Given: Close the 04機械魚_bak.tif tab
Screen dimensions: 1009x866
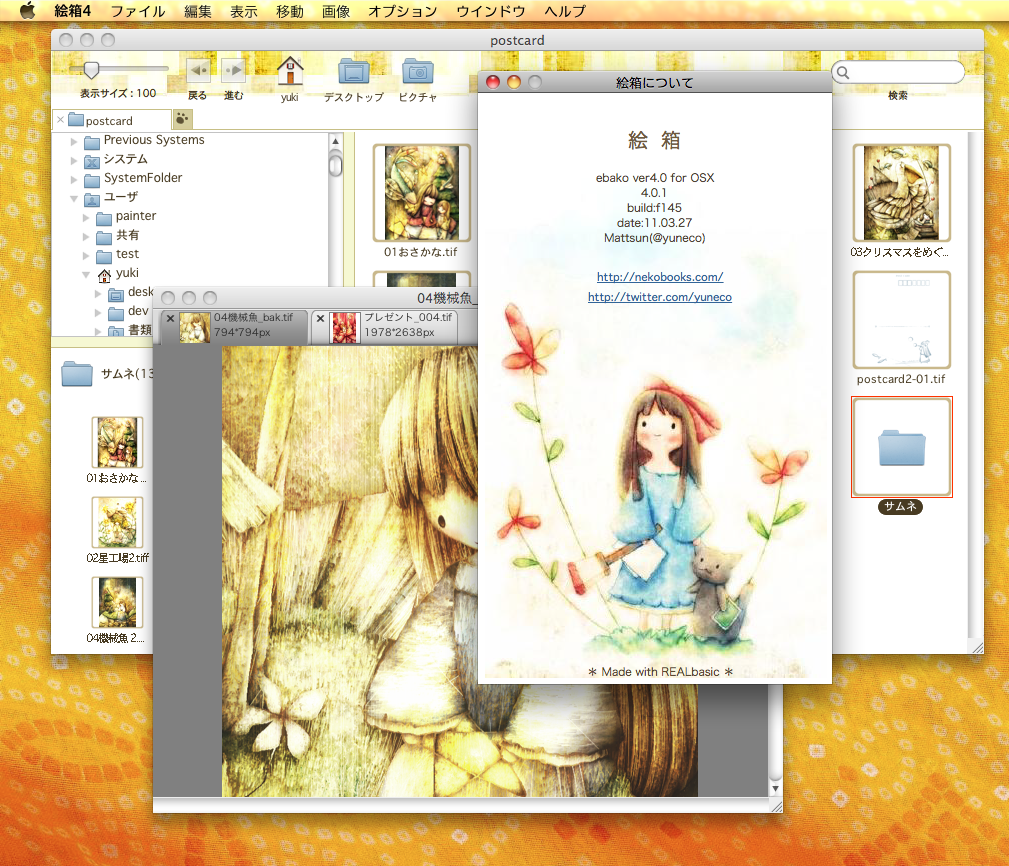Looking at the screenshot, I should point(171,318).
